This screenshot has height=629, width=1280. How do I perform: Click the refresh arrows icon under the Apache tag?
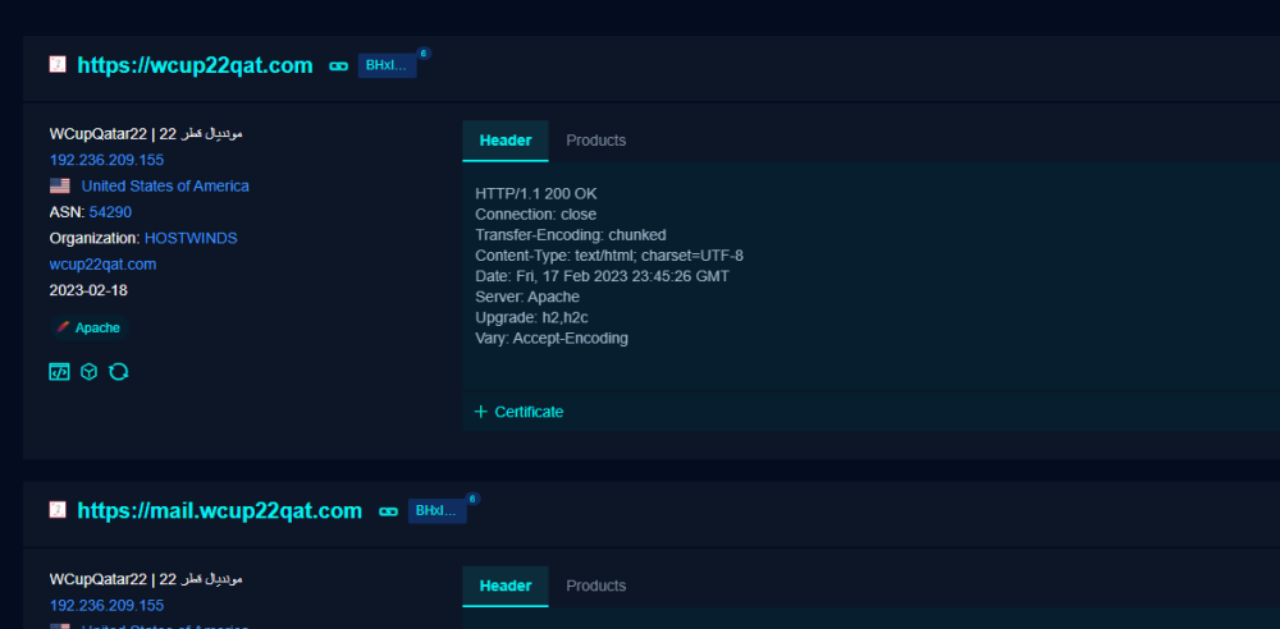pyautogui.click(x=119, y=372)
